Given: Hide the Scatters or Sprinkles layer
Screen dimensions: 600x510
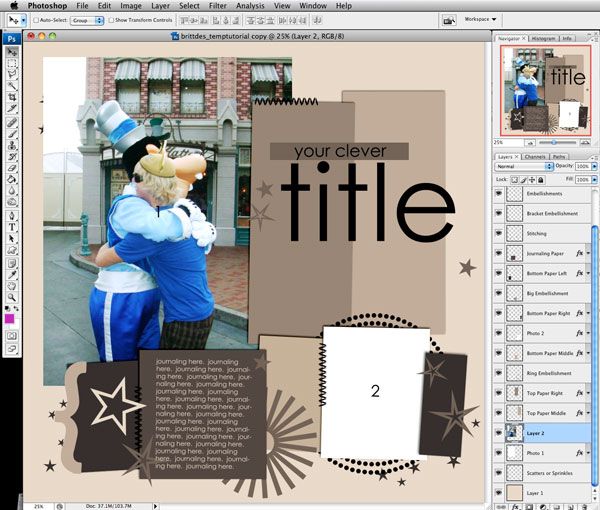Looking at the screenshot, I should point(499,473).
